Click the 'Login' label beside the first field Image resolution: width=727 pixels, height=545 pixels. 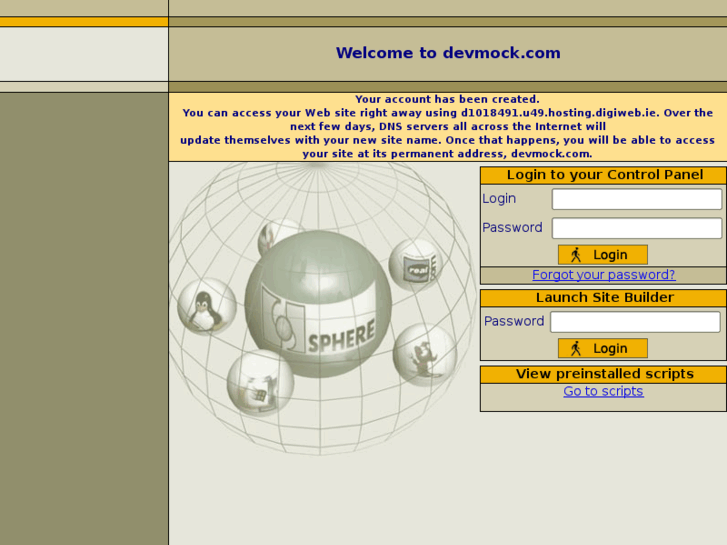pos(499,199)
